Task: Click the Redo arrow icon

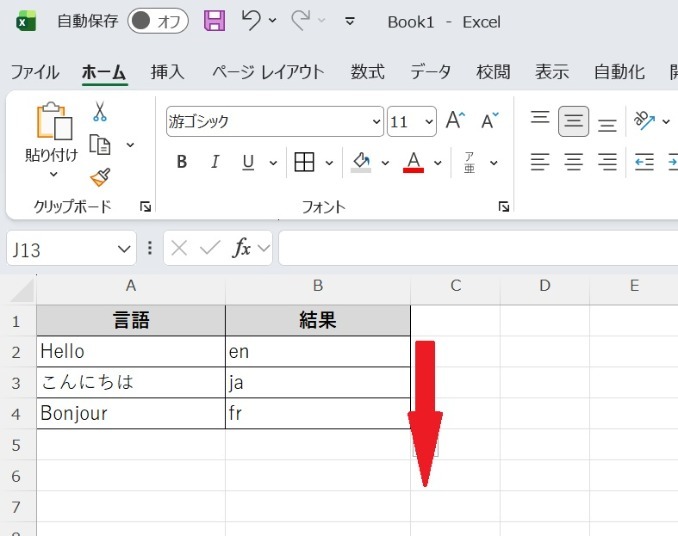Action: click(301, 20)
